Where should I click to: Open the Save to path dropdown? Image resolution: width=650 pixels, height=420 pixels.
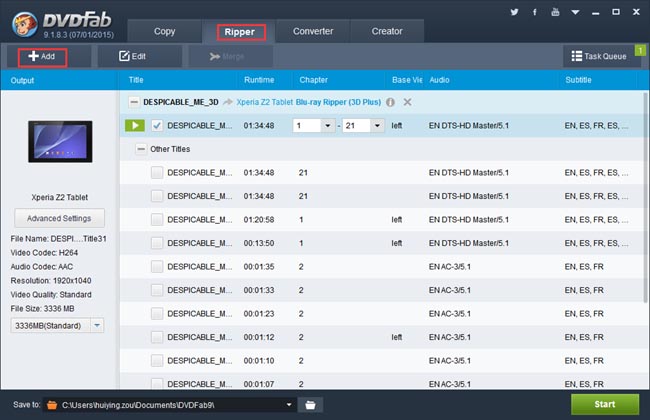tap(289, 405)
